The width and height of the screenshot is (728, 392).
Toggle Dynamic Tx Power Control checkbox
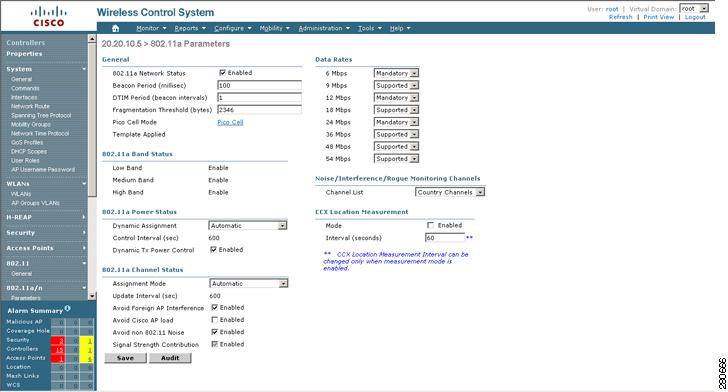tap(214, 250)
